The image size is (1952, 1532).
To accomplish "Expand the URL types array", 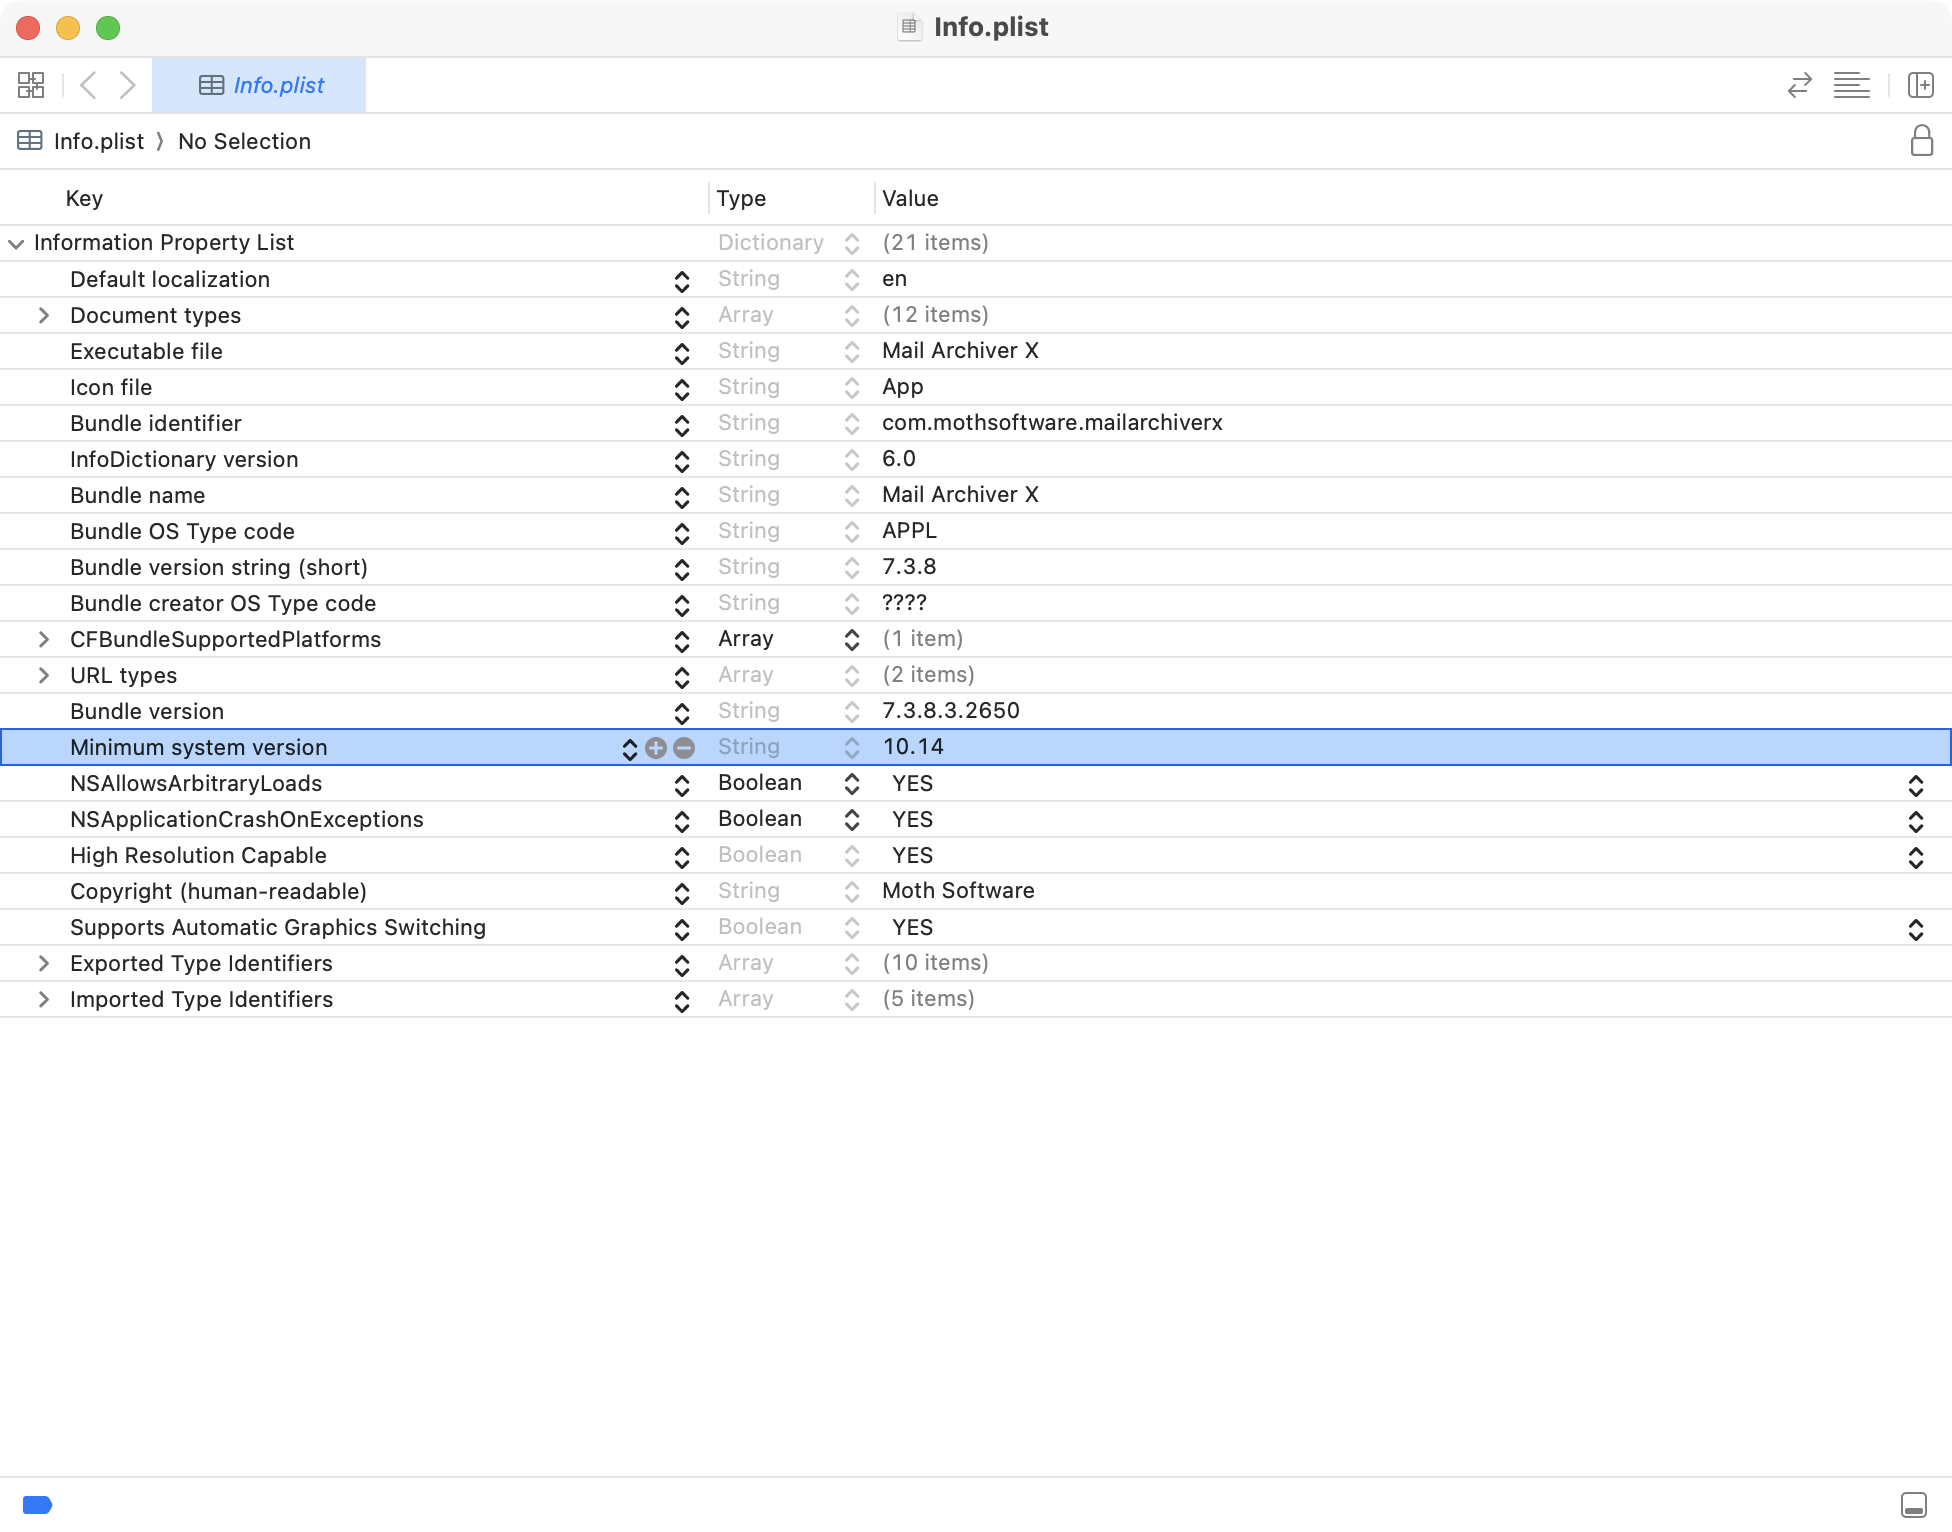I will coord(43,675).
